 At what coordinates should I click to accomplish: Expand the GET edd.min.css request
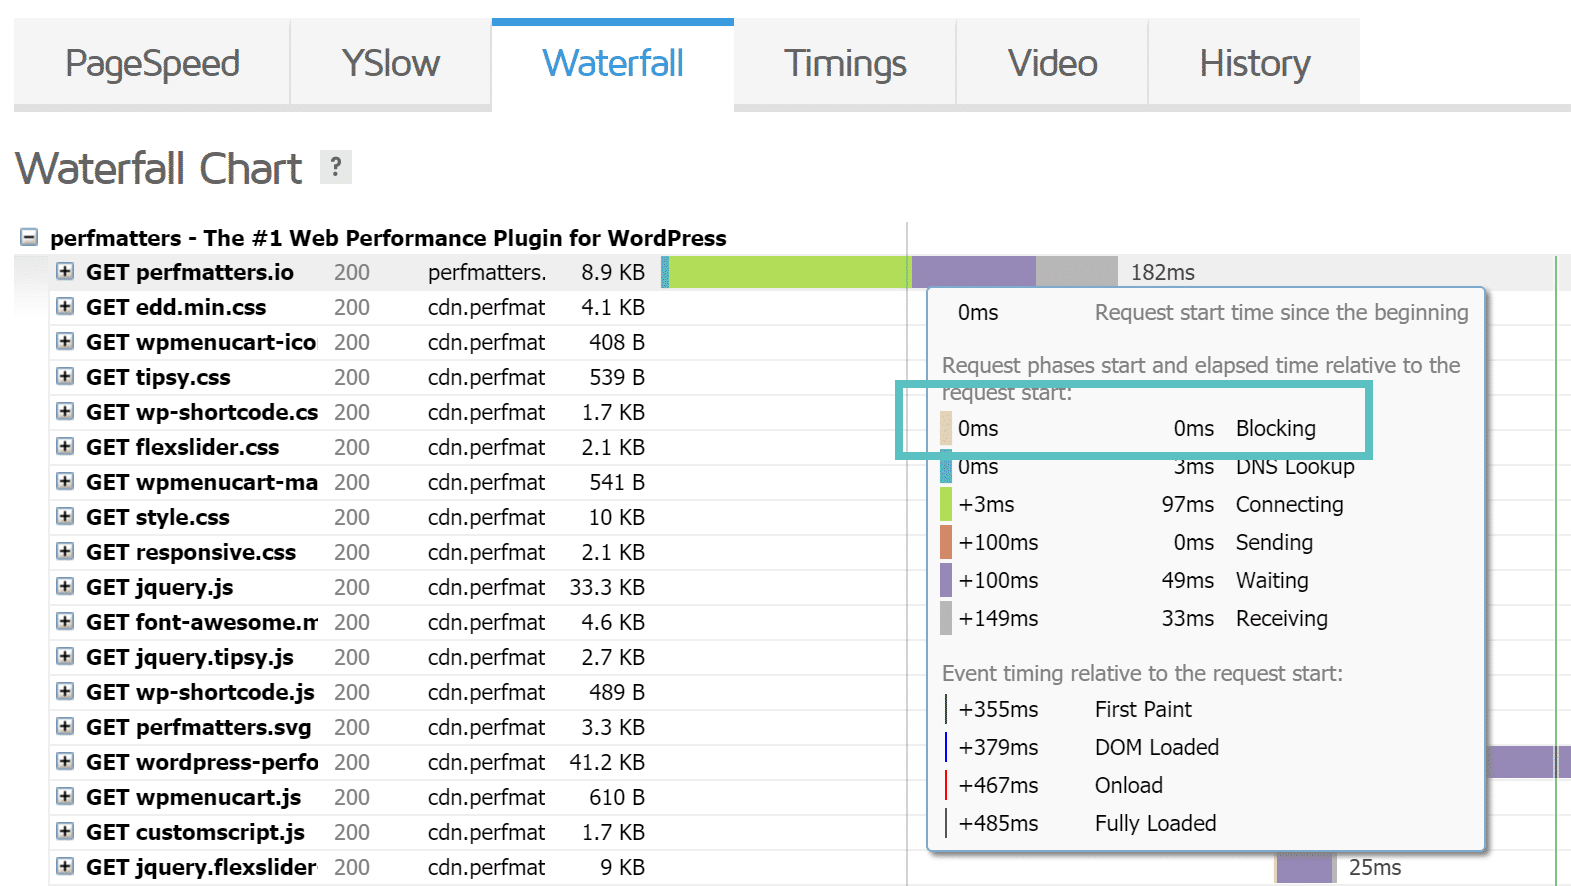pyautogui.click(x=65, y=306)
